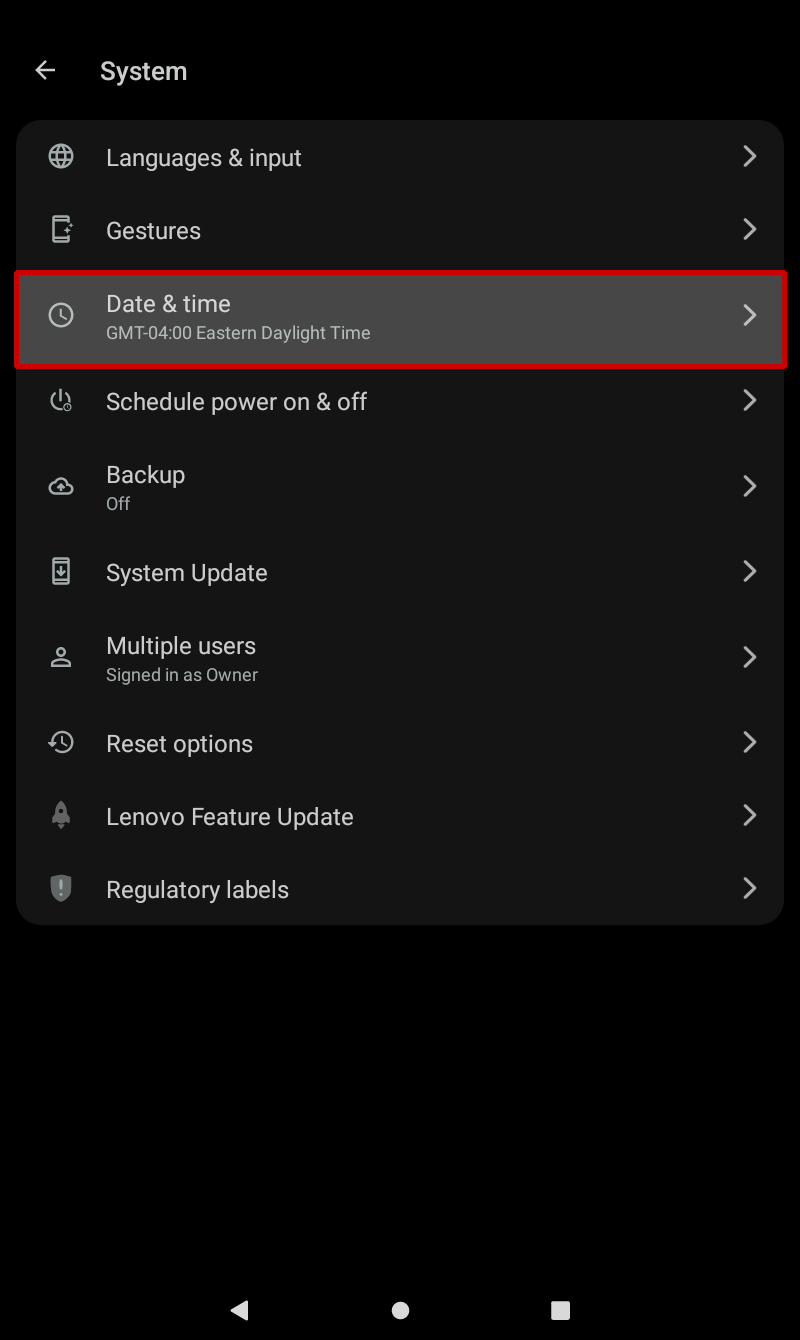Click the Gestures phone icon
The image size is (800, 1340).
point(61,229)
